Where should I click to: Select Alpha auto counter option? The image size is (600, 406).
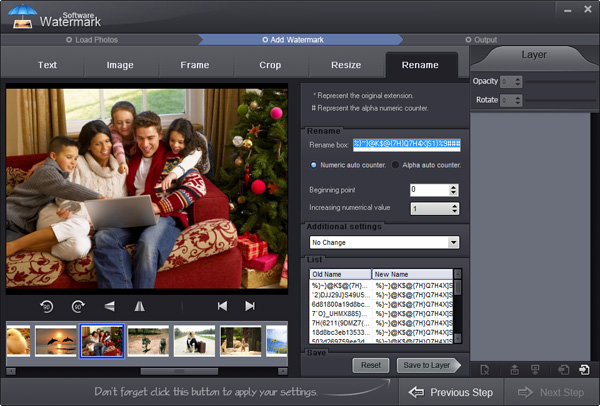tap(395, 165)
